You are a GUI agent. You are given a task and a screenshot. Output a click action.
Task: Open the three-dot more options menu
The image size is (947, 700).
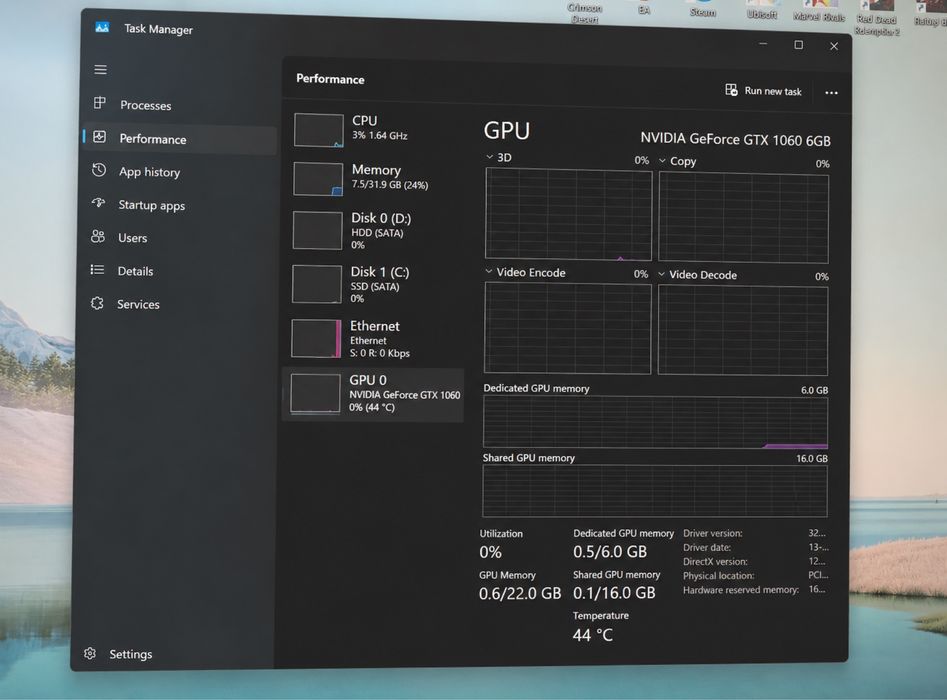tap(831, 93)
